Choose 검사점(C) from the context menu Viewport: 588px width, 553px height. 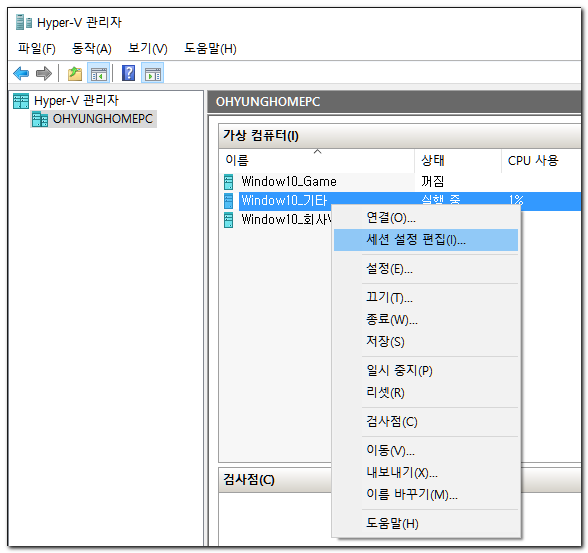(x=426, y=422)
